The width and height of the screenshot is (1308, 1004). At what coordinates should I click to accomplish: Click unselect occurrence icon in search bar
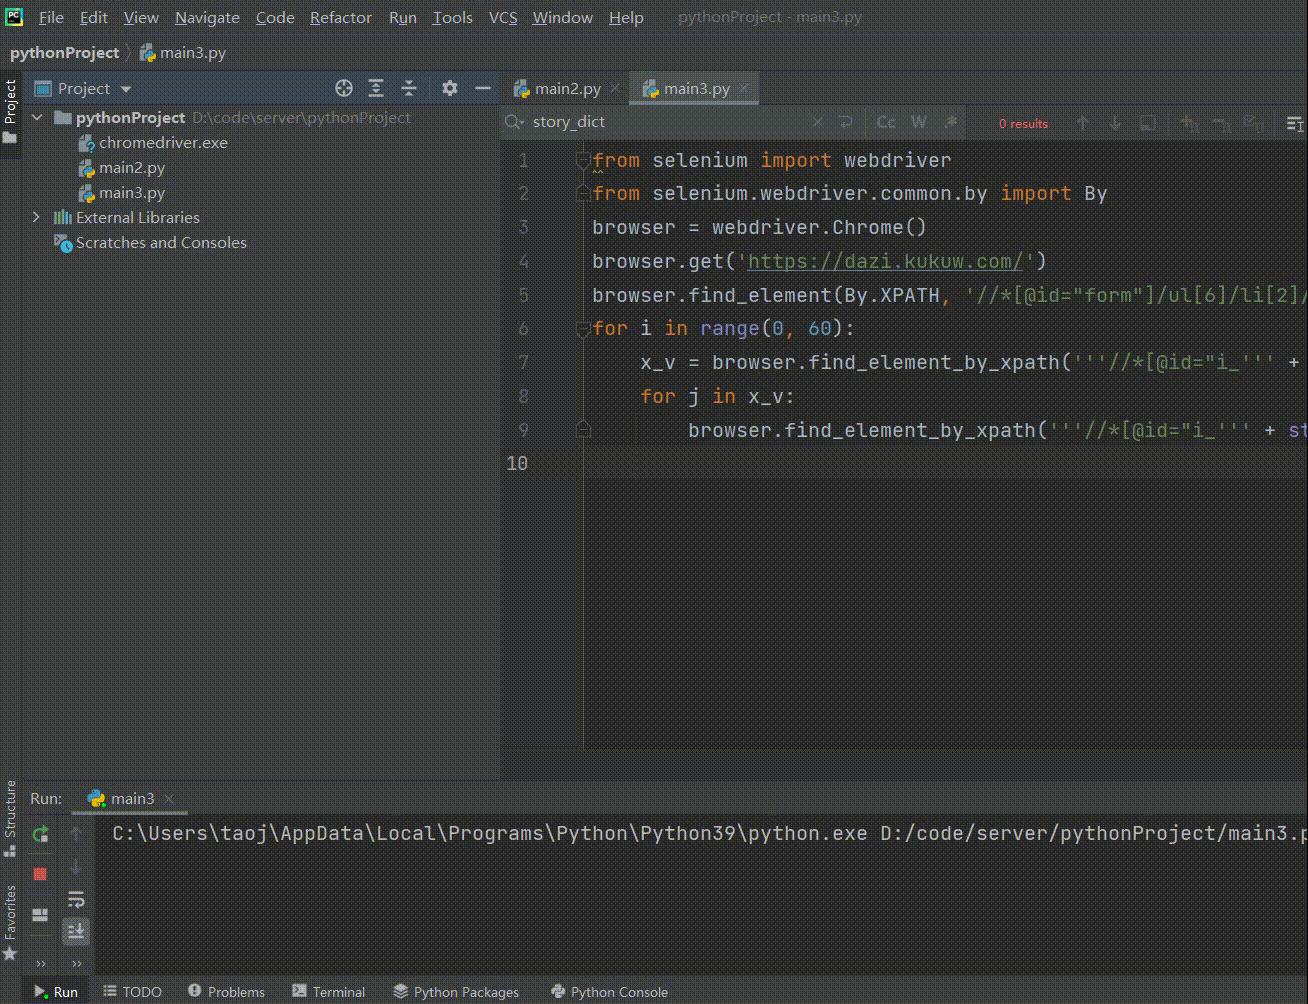[1221, 123]
